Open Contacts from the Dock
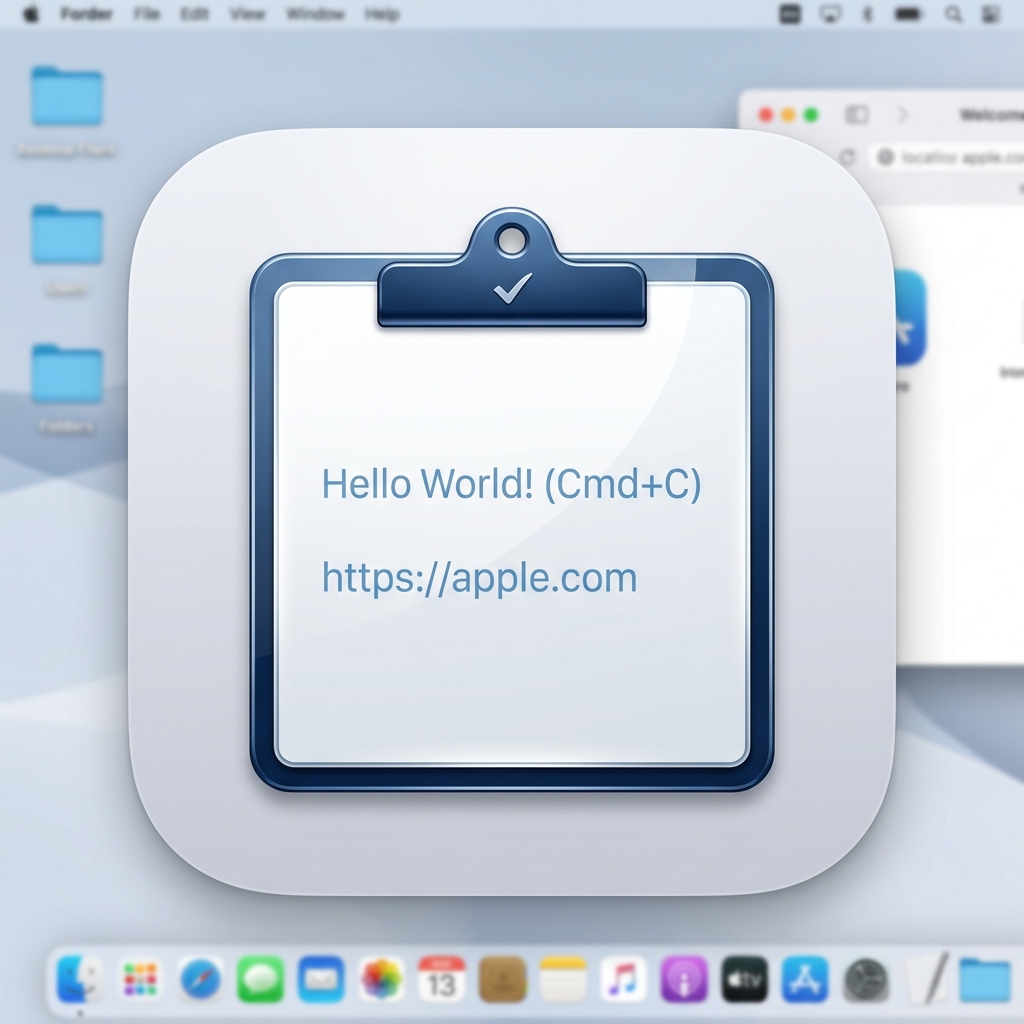This screenshot has width=1024, height=1024. (x=502, y=980)
